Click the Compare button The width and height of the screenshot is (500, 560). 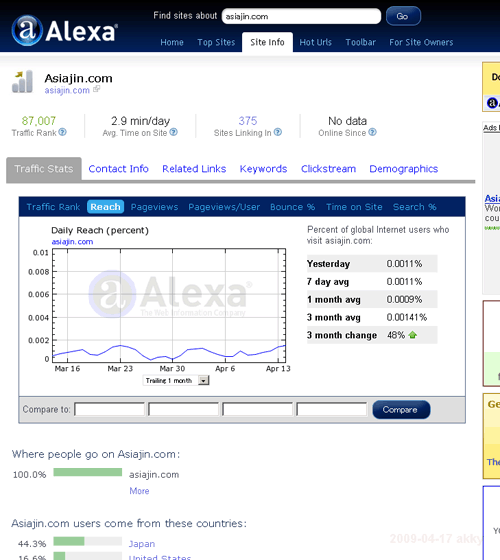401,409
